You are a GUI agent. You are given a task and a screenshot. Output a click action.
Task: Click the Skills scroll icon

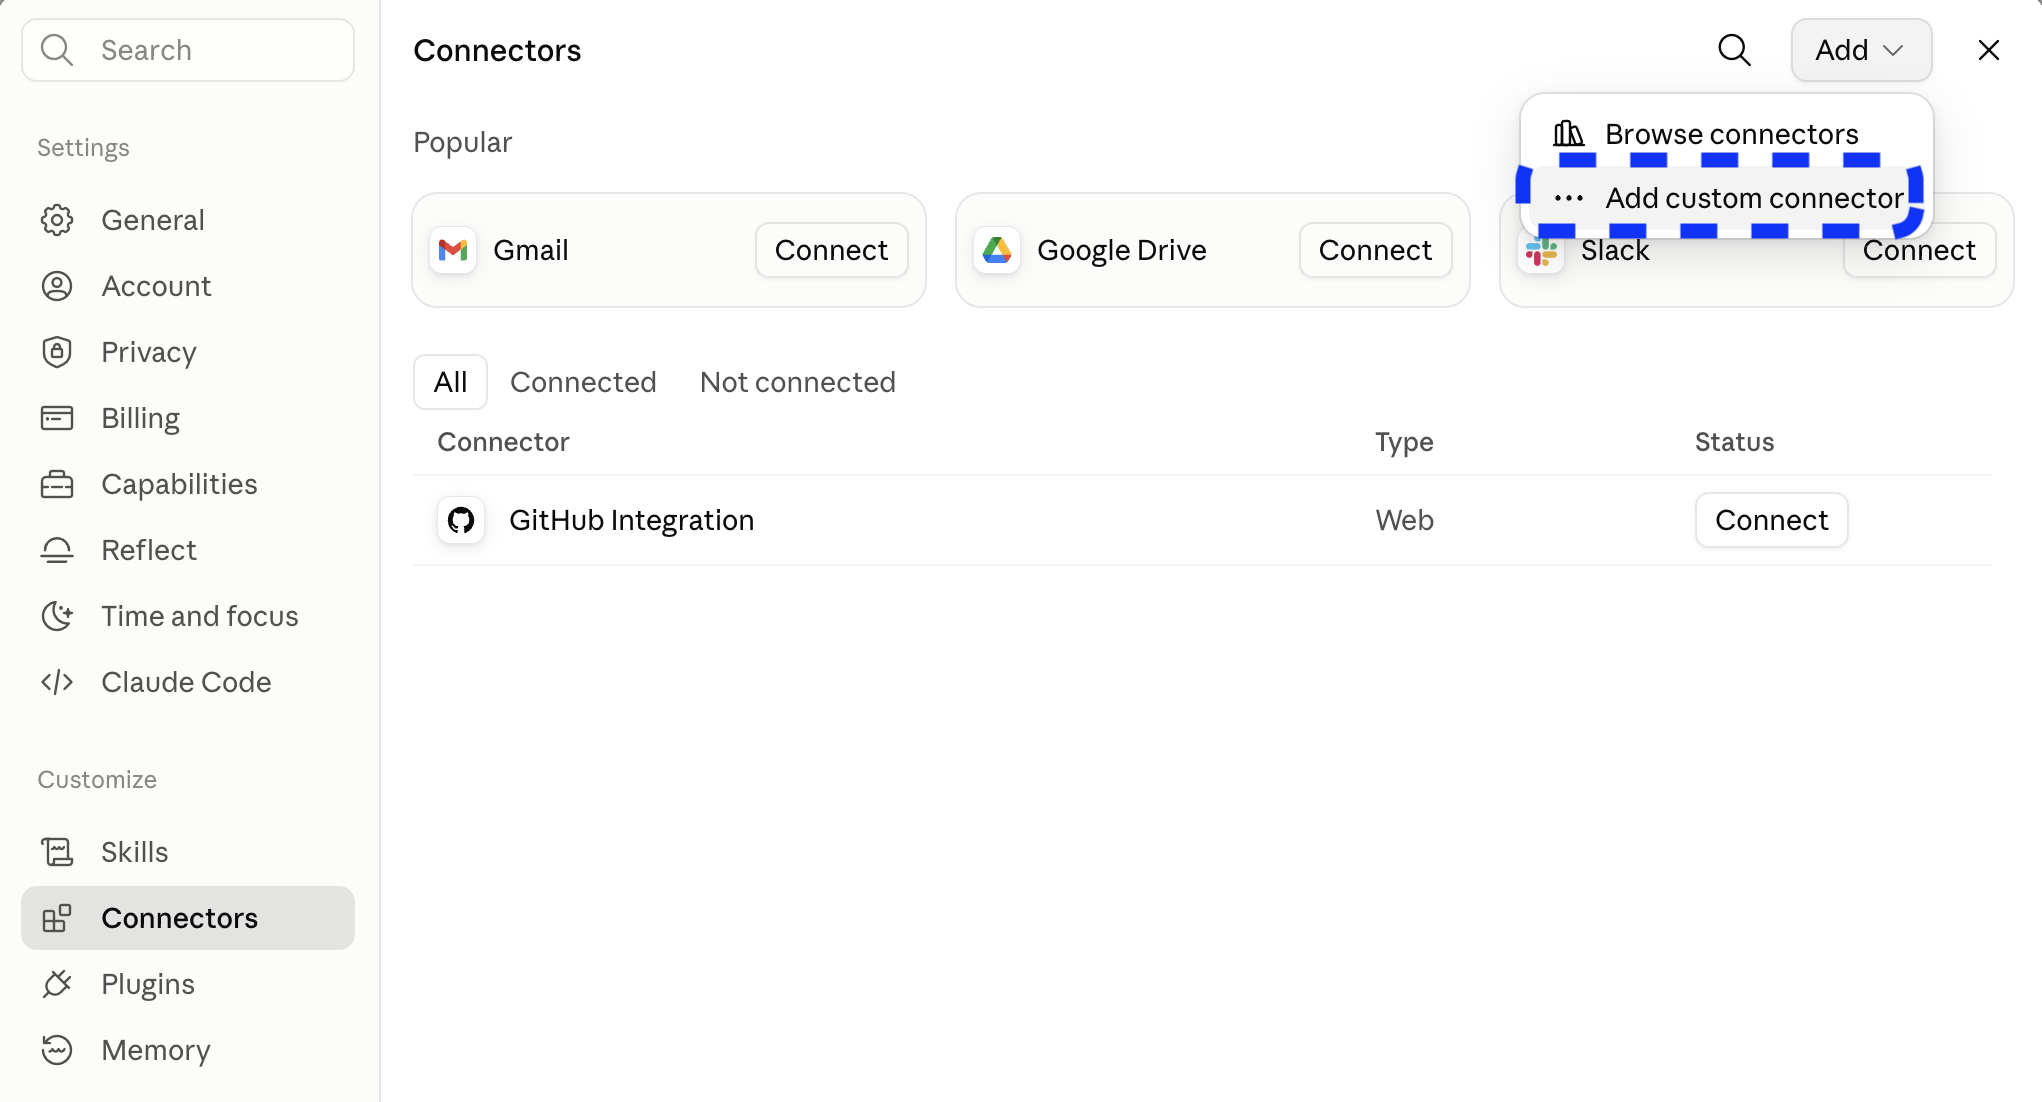coord(57,852)
